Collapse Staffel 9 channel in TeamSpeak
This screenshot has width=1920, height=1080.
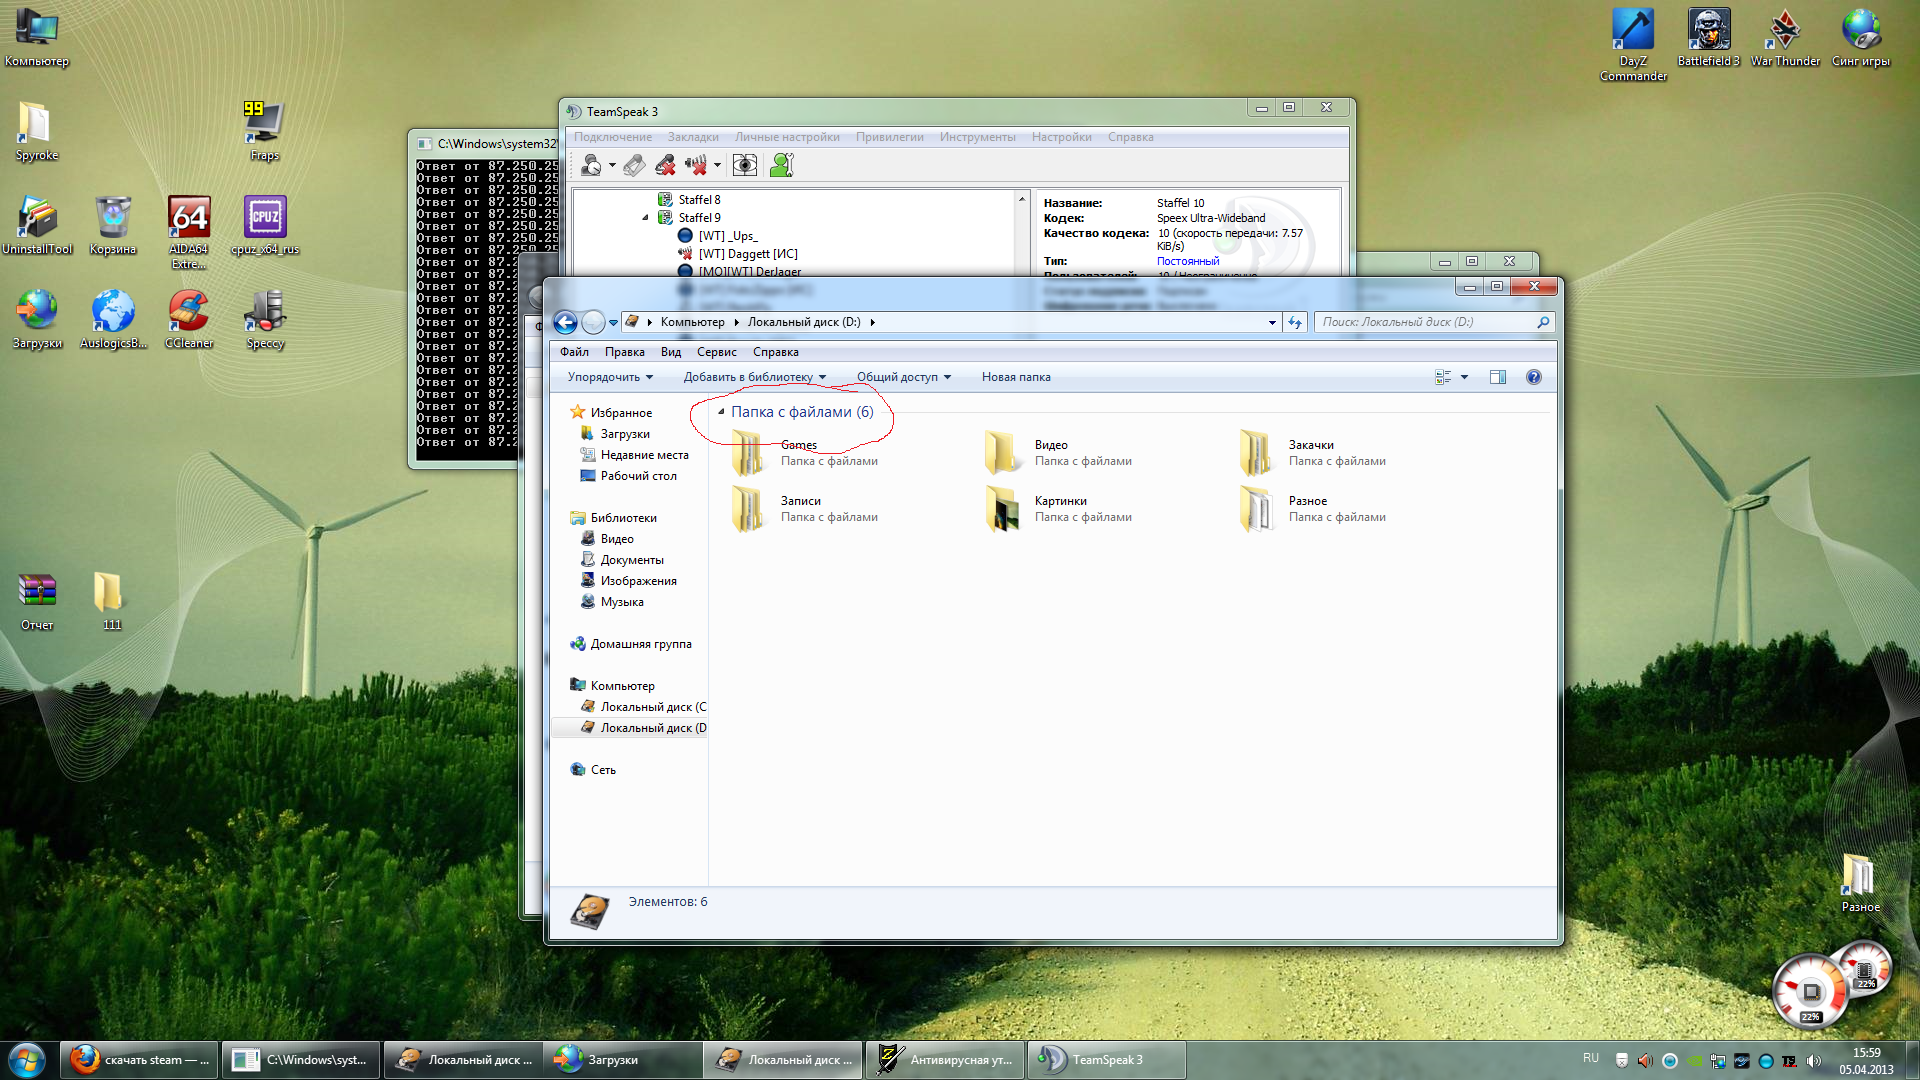coord(645,217)
